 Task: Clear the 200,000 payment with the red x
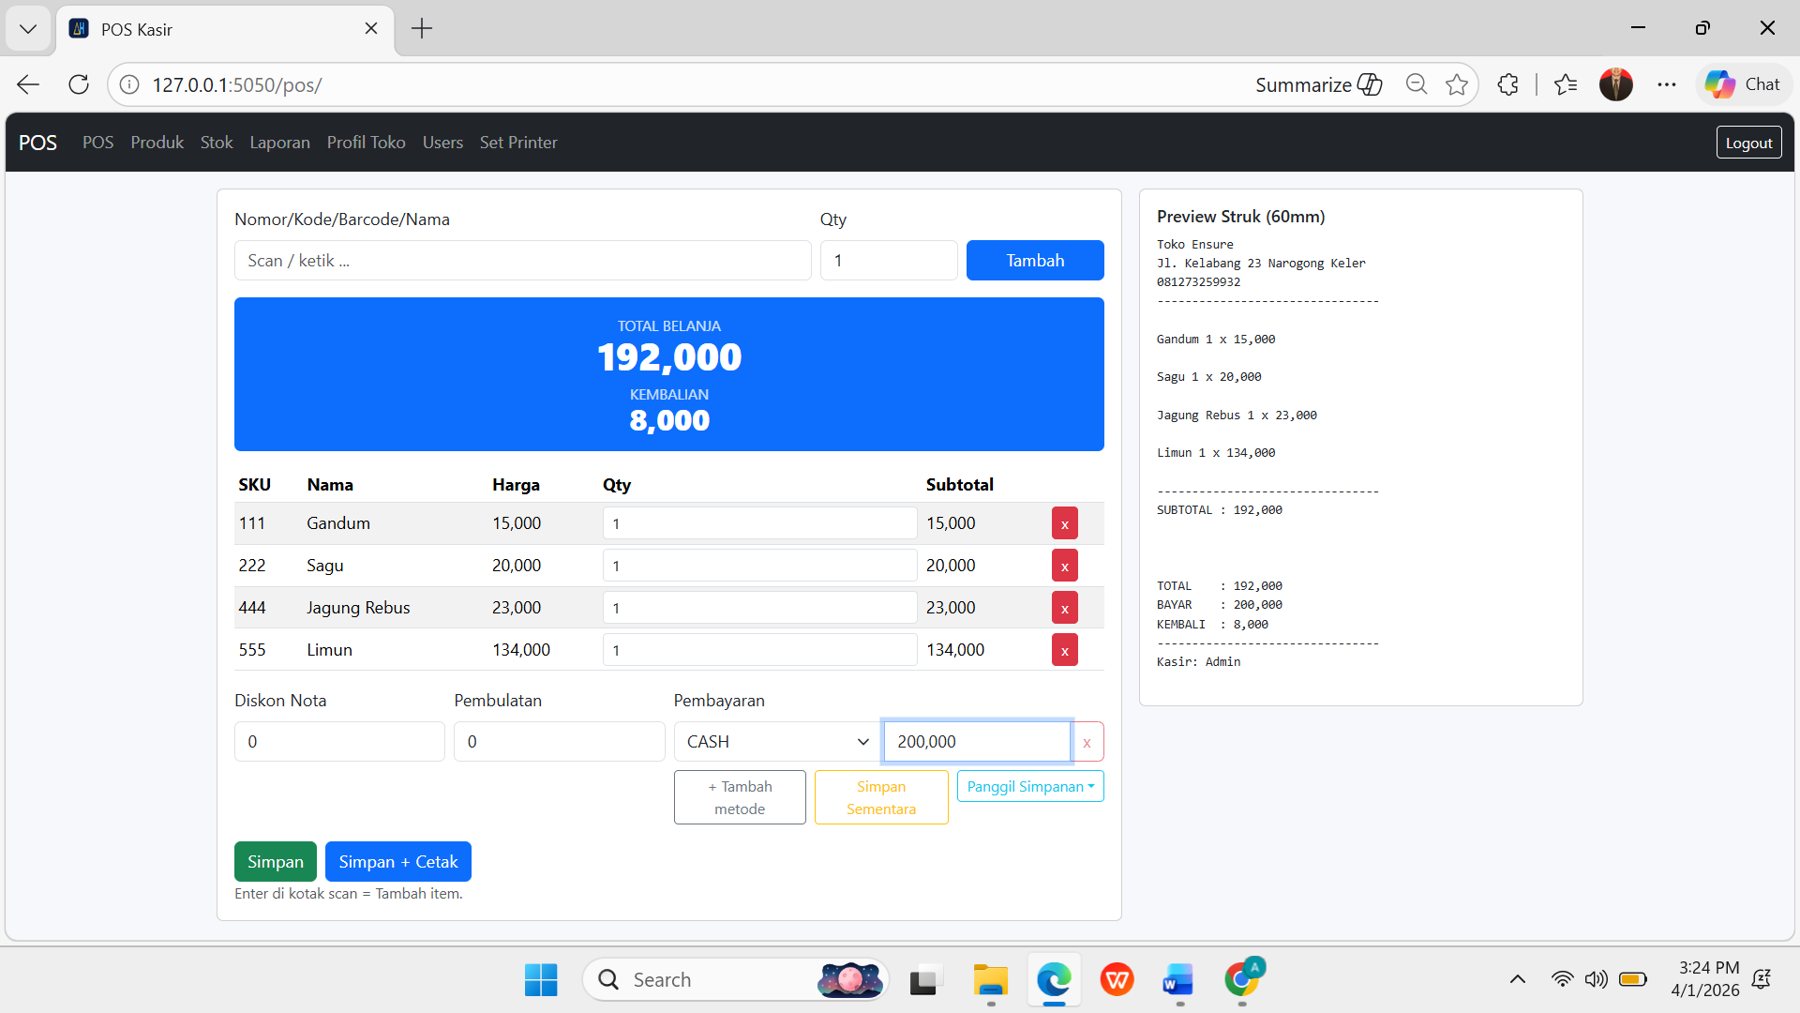click(1086, 741)
